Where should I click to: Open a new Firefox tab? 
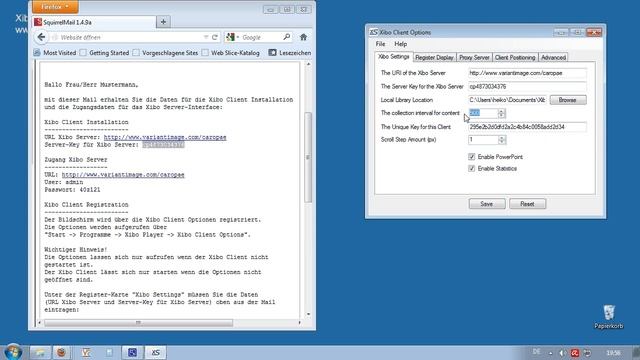point(163,22)
